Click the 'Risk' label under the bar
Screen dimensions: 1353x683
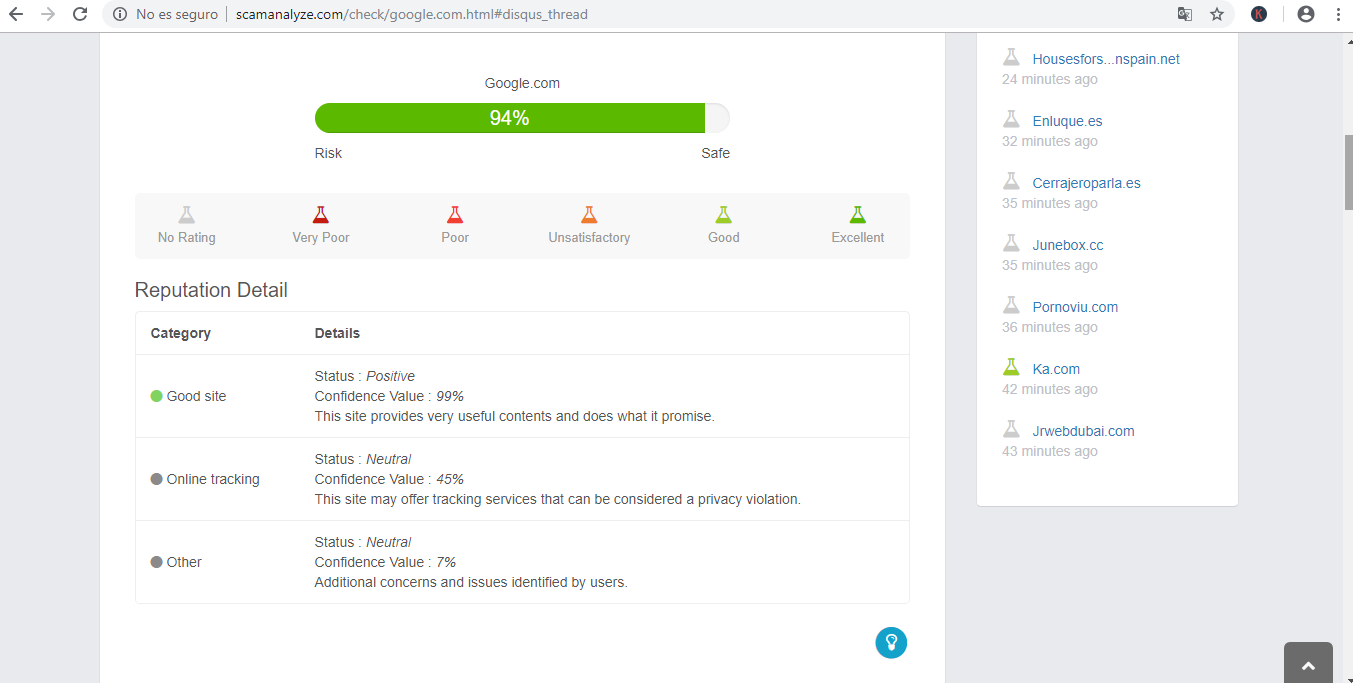pos(328,153)
